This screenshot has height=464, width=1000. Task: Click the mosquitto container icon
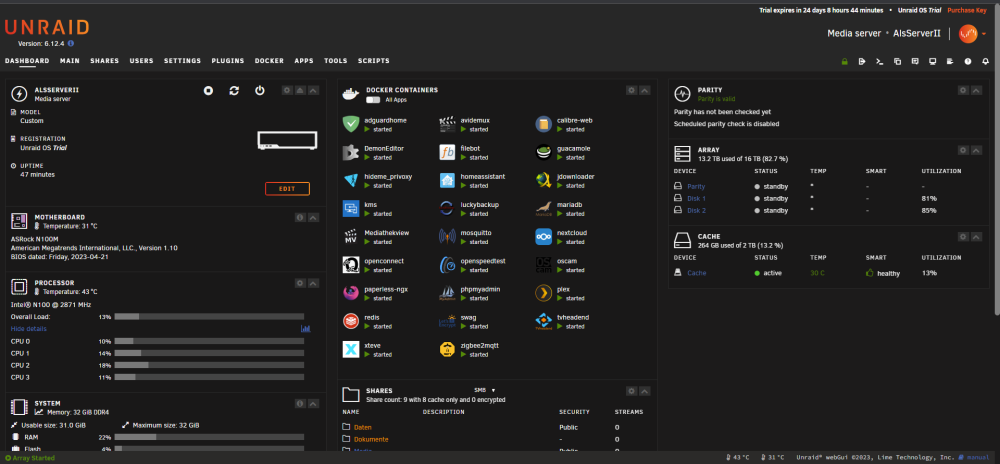pyautogui.click(x=447, y=236)
